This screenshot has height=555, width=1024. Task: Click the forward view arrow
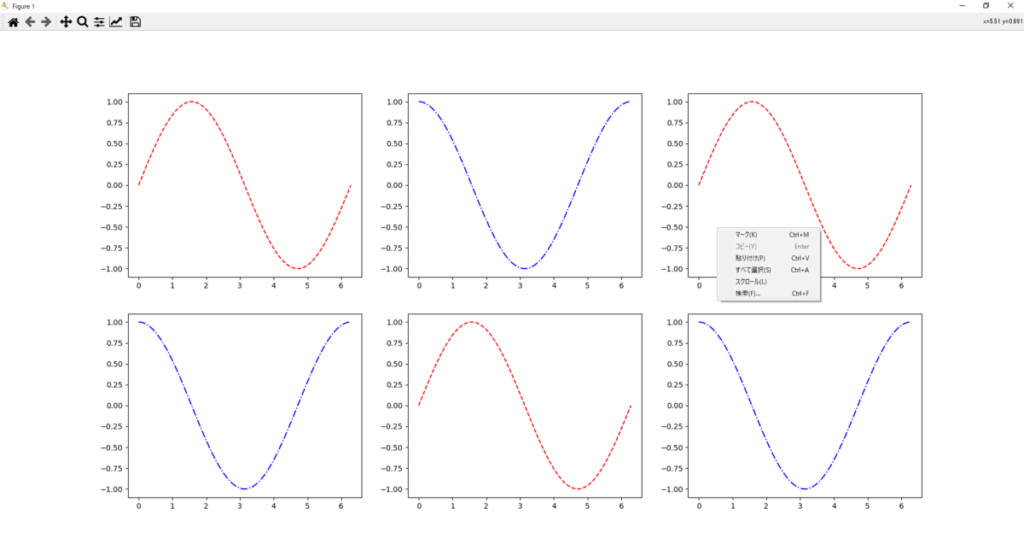[46, 22]
